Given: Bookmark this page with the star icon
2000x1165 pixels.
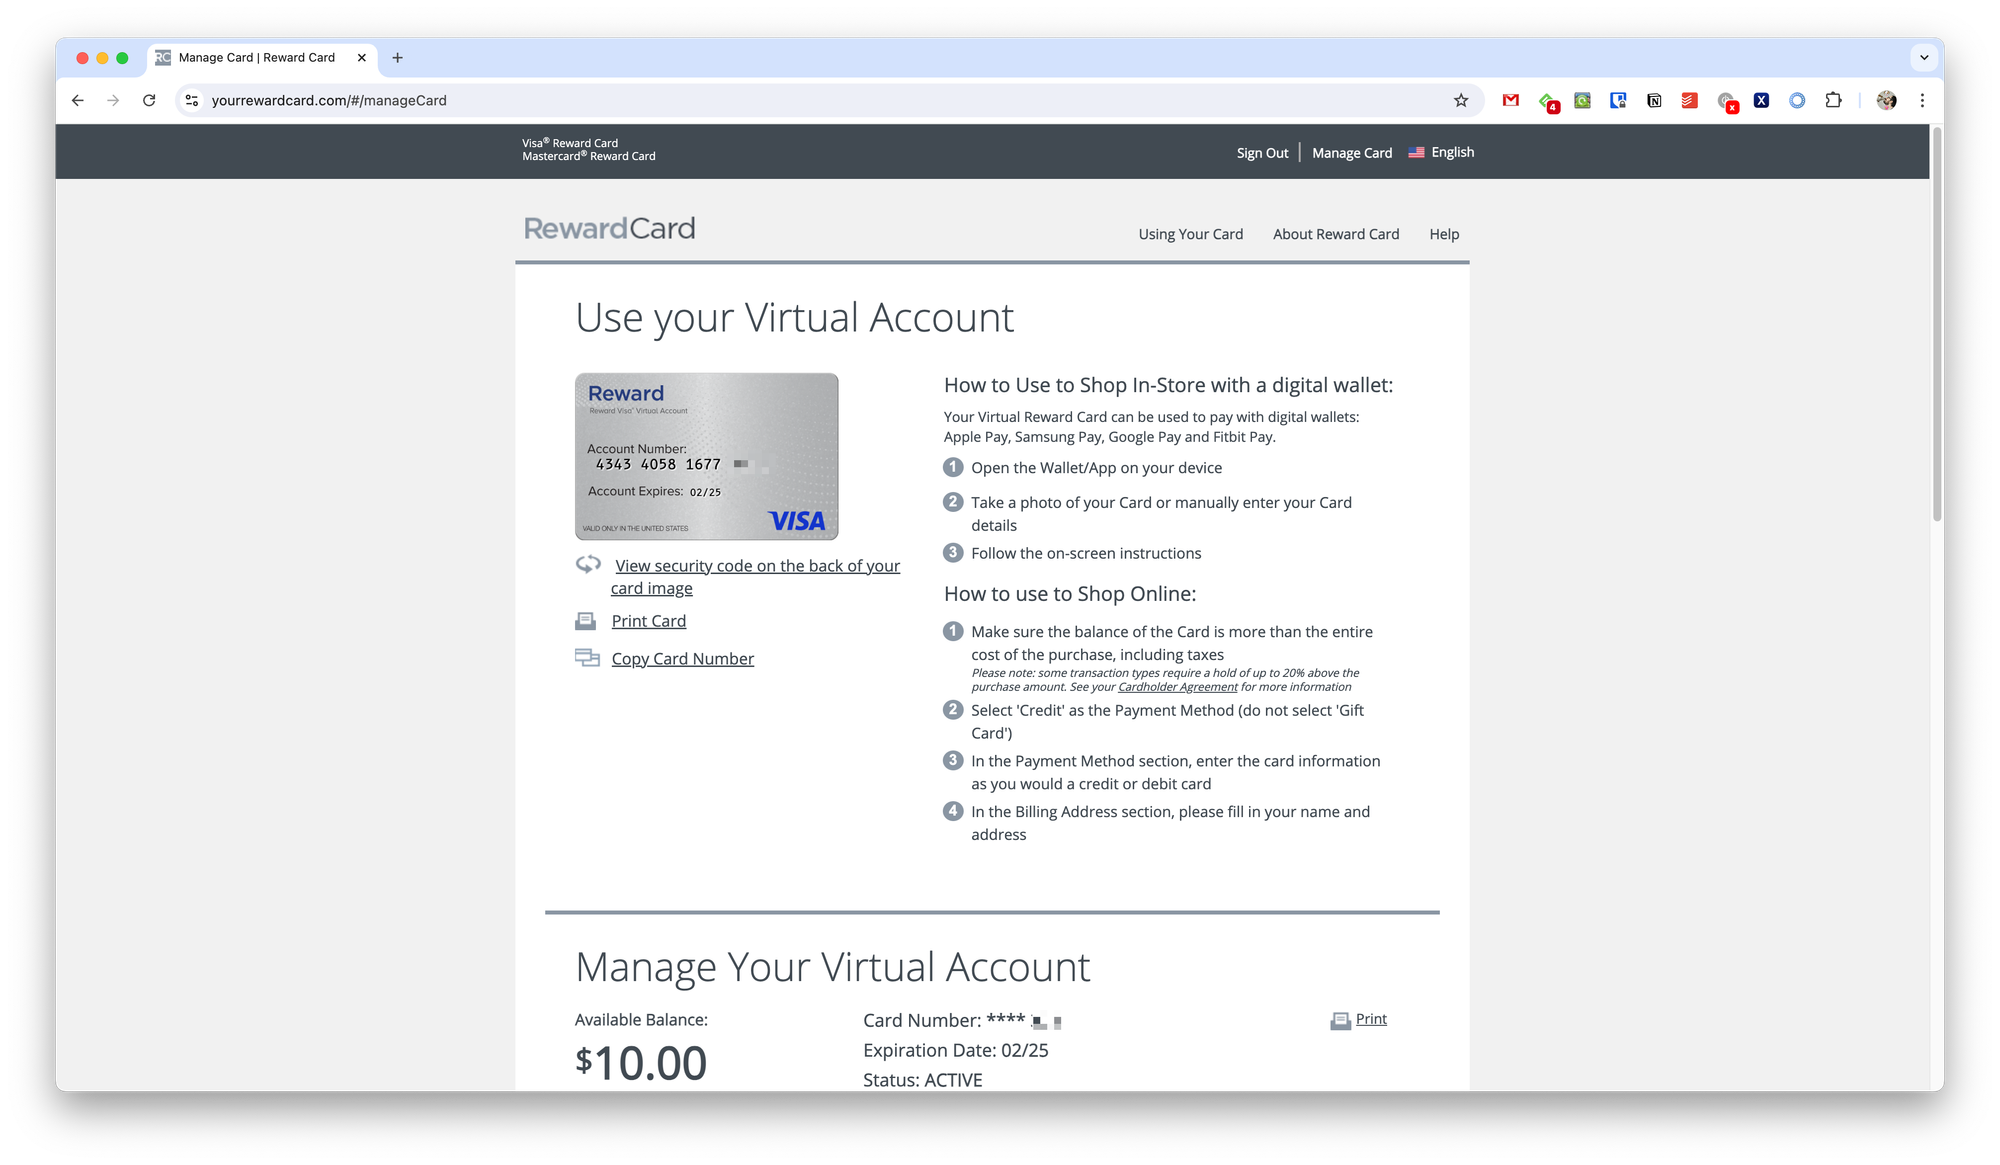Looking at the screenshot, I should click(x=1461, y=100).
